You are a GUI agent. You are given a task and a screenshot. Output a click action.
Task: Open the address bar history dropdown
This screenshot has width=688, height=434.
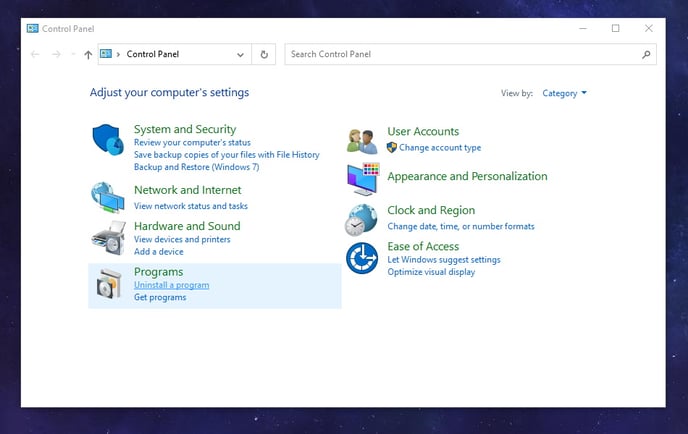pyautogui.click(x=240, y=55)
